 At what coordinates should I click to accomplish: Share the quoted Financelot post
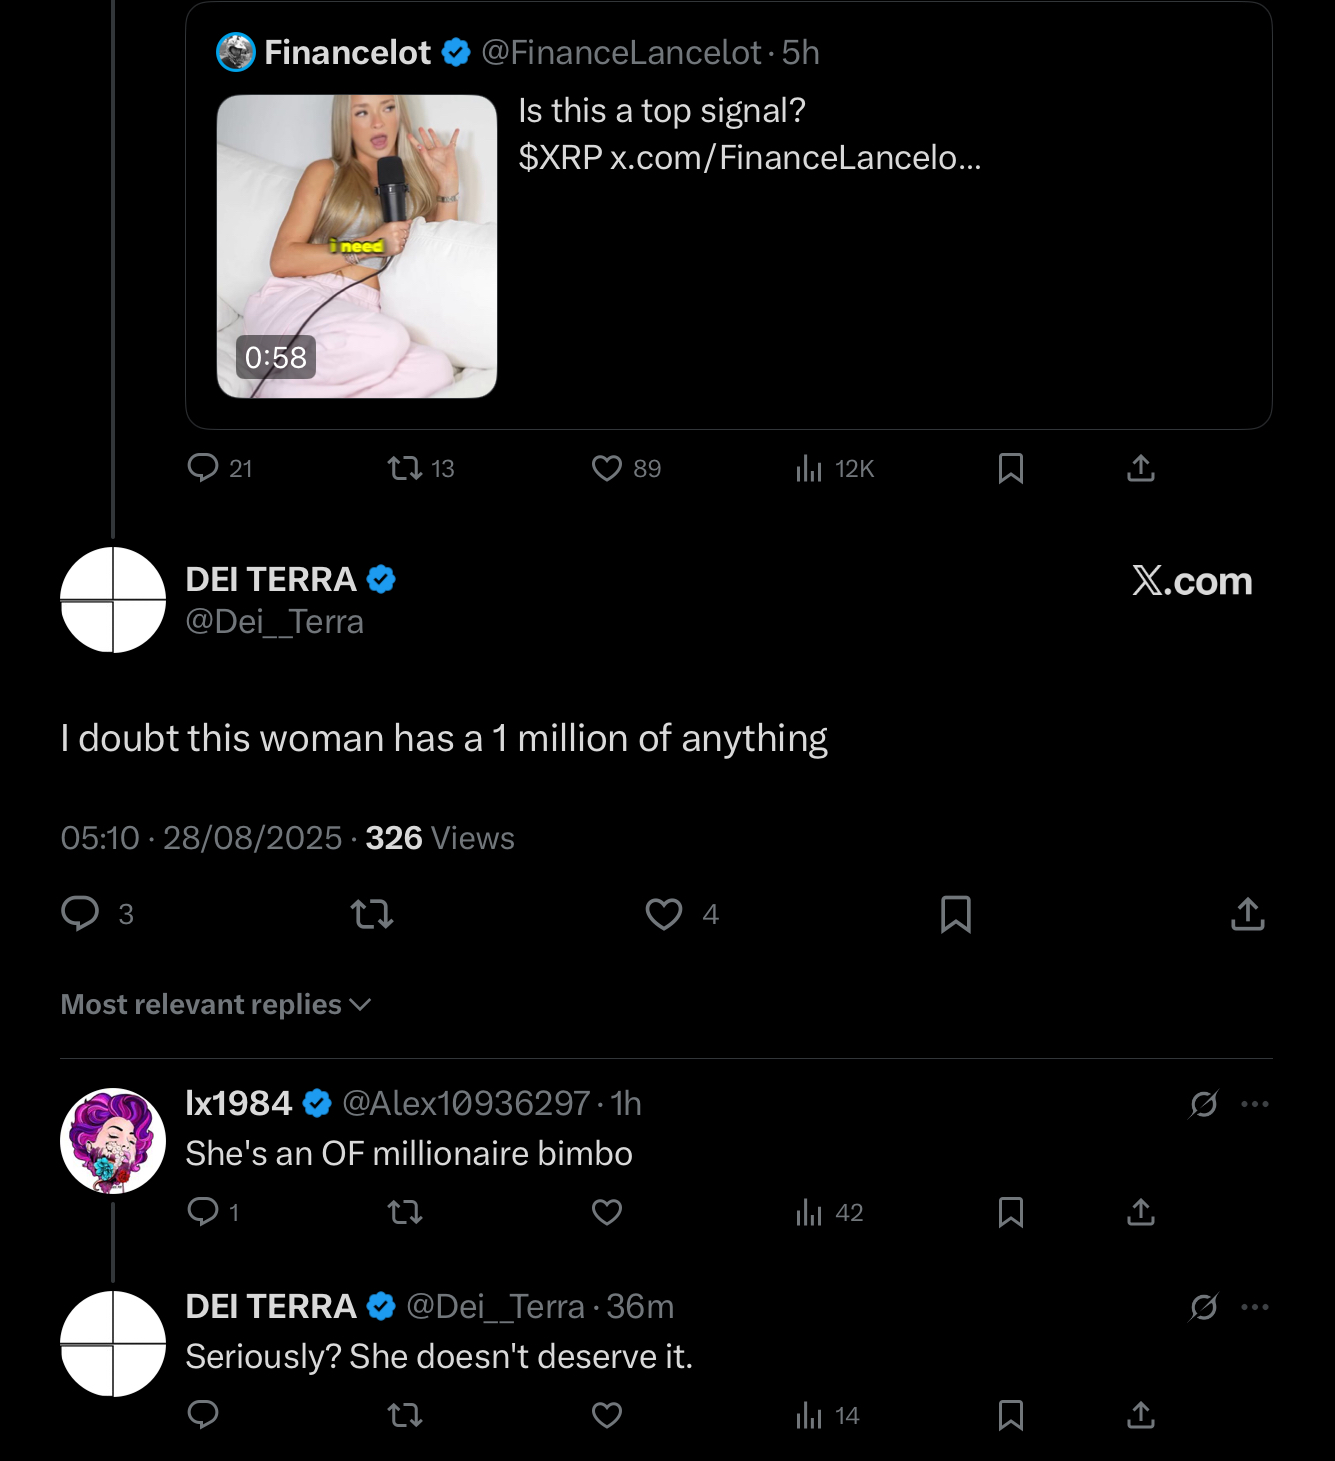pyautogui.click(x=1141, y=468)
